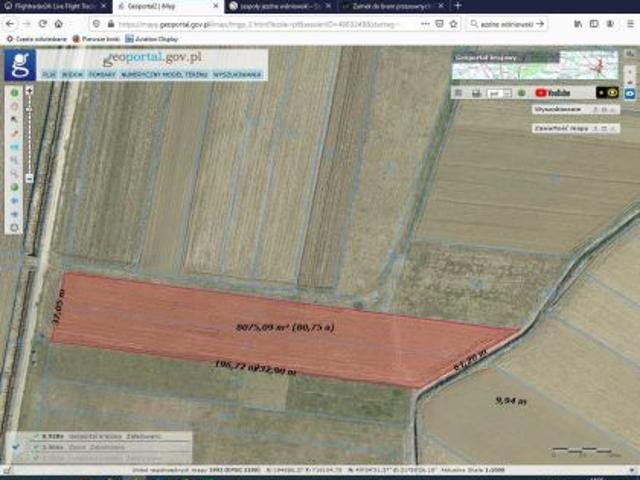The width and height of the screenshot is (640, 480).
Task: Open the Firefox account icon
Action: click(x=610, y=24)
